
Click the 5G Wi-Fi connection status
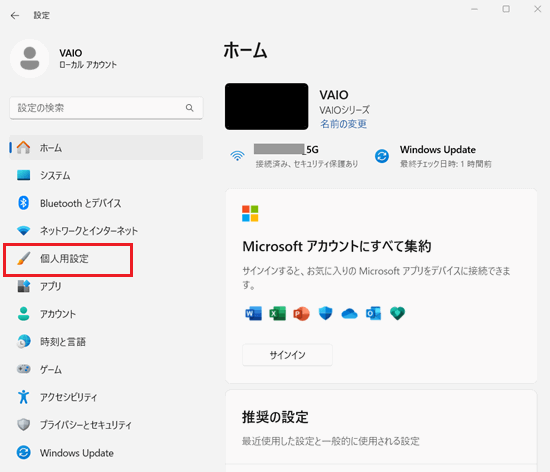tap(294, 156)
